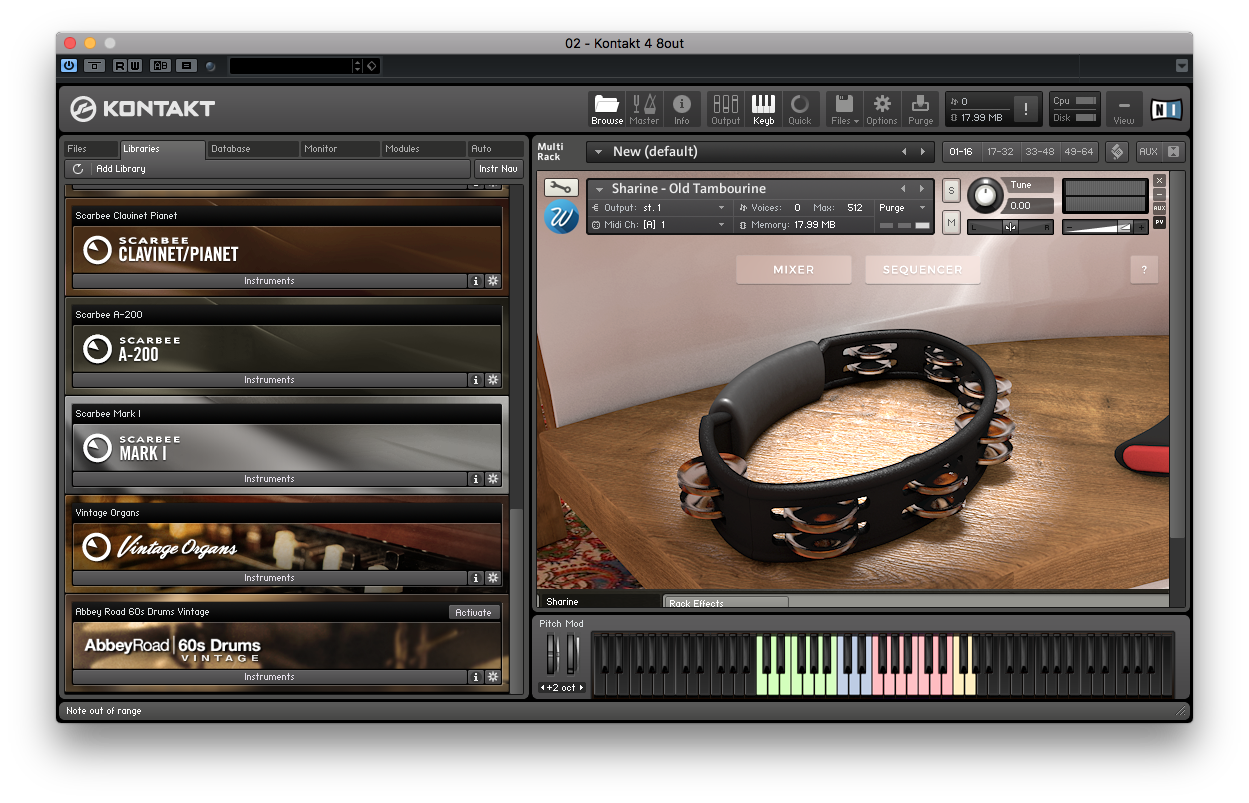Minimize all rack headers icon
Screen dimensions: 1249x803
1174,152
